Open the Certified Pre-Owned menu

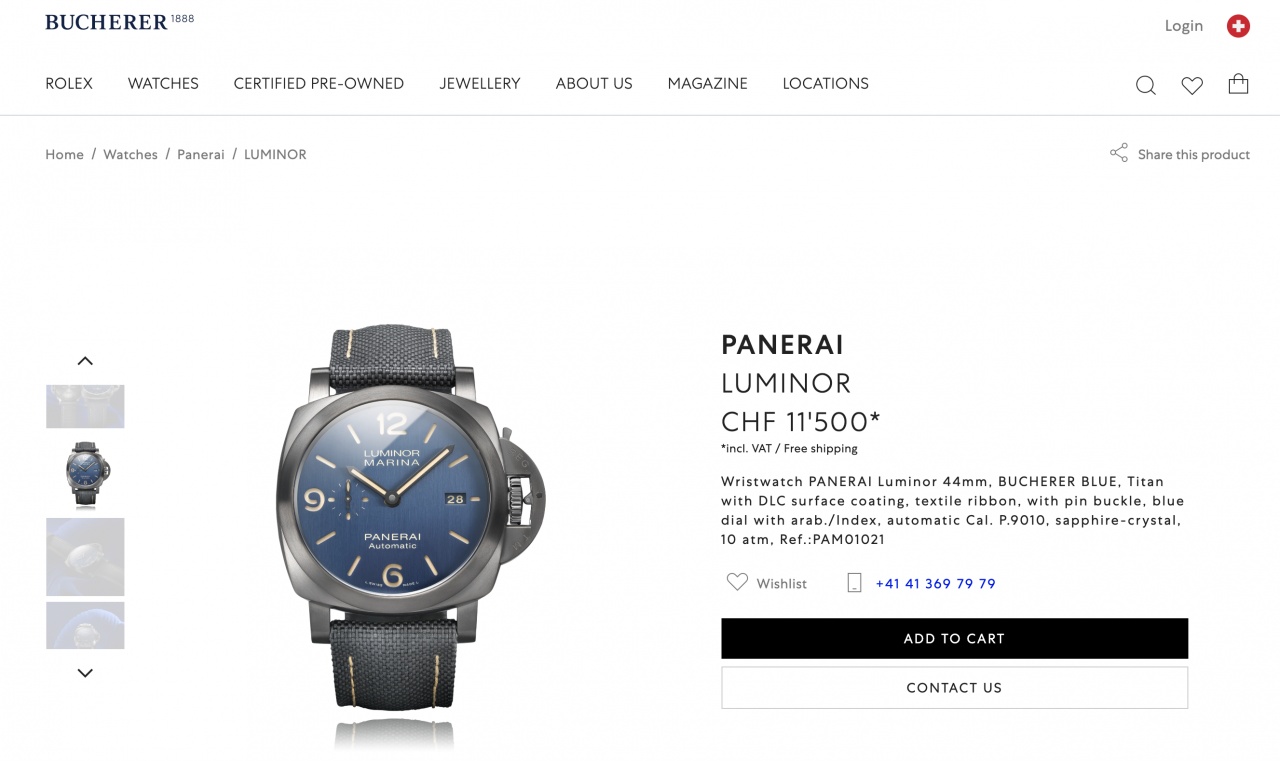tap(319, 84)
